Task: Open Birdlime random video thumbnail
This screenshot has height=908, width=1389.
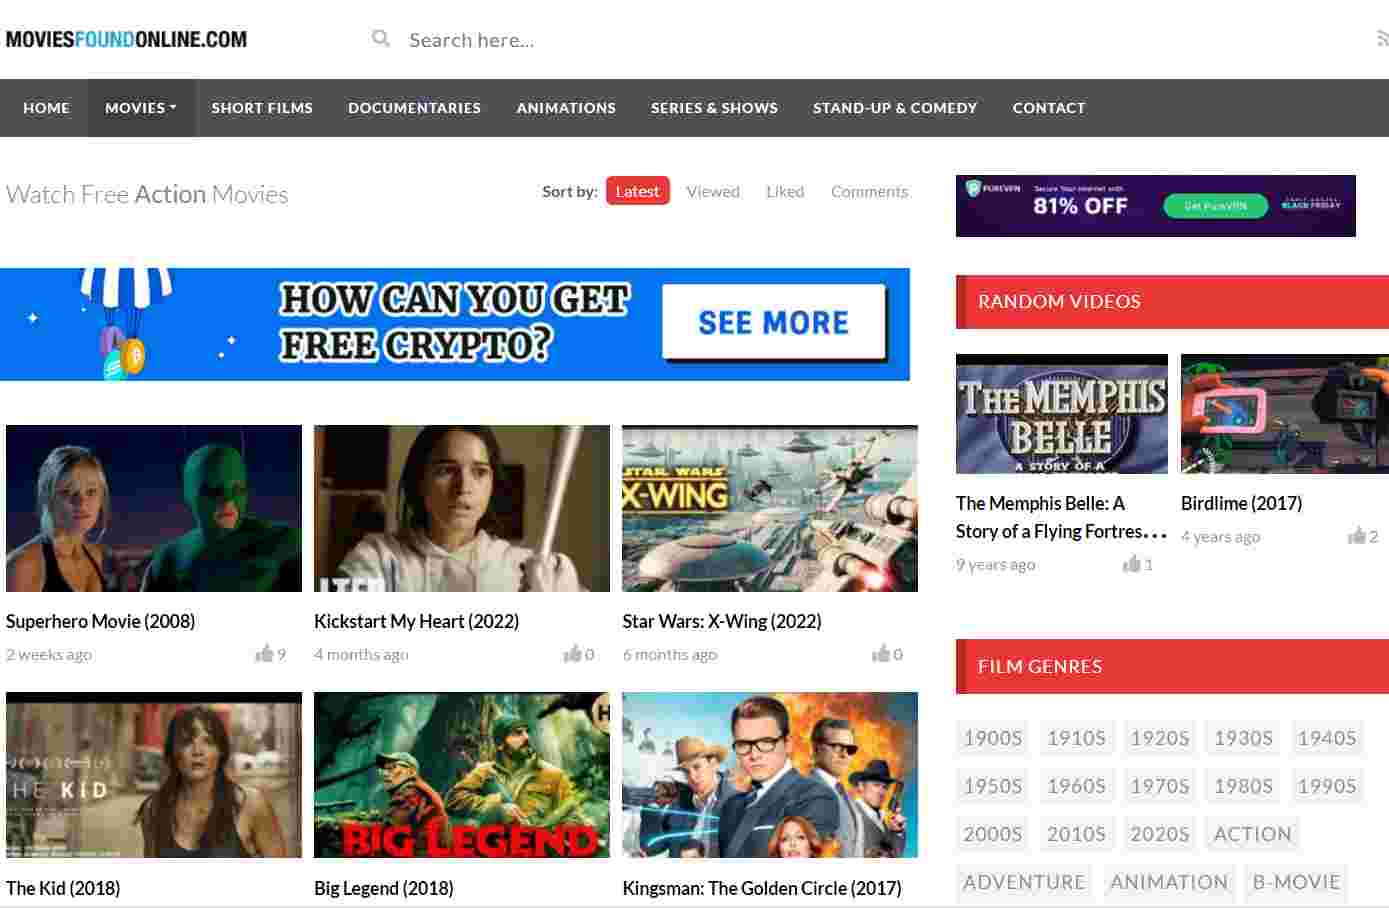Action: [x=1285, y=414]
